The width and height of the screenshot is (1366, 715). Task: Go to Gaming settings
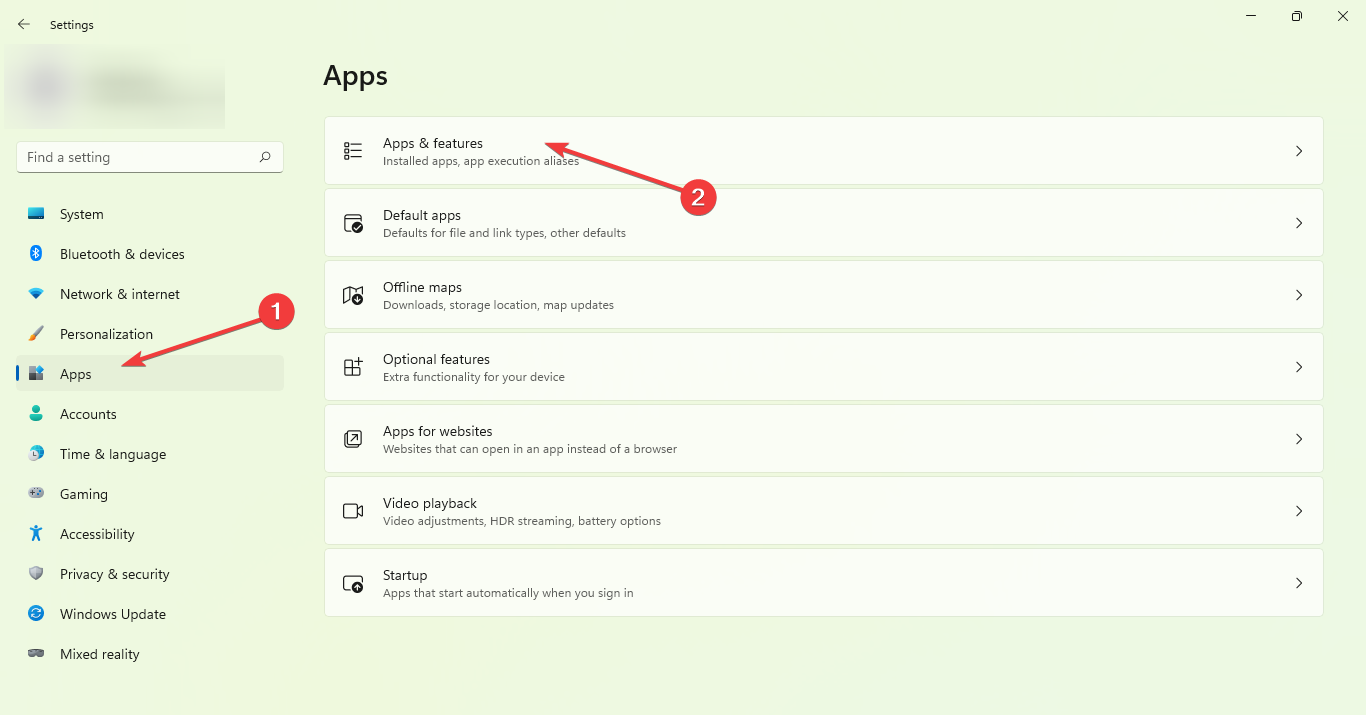click(x=150, y=494)
